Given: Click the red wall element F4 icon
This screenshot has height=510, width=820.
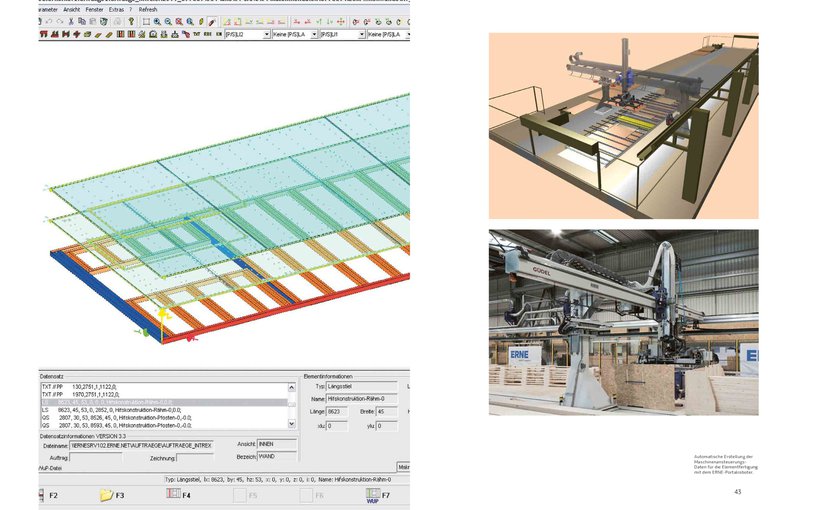Looking at the screenshot, I should click(x=173, y=494).
